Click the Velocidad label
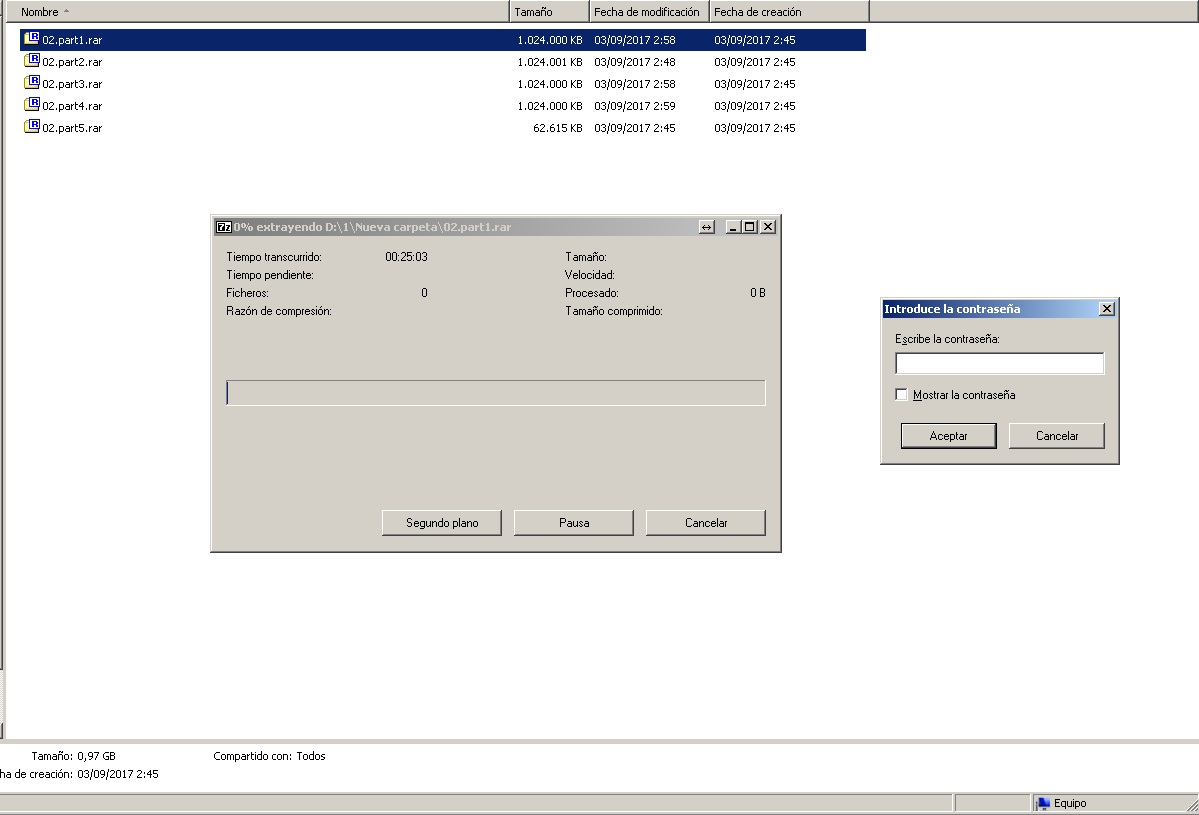Image resolution: width=1199 pixels, height=815 pixels. (590, 275)
